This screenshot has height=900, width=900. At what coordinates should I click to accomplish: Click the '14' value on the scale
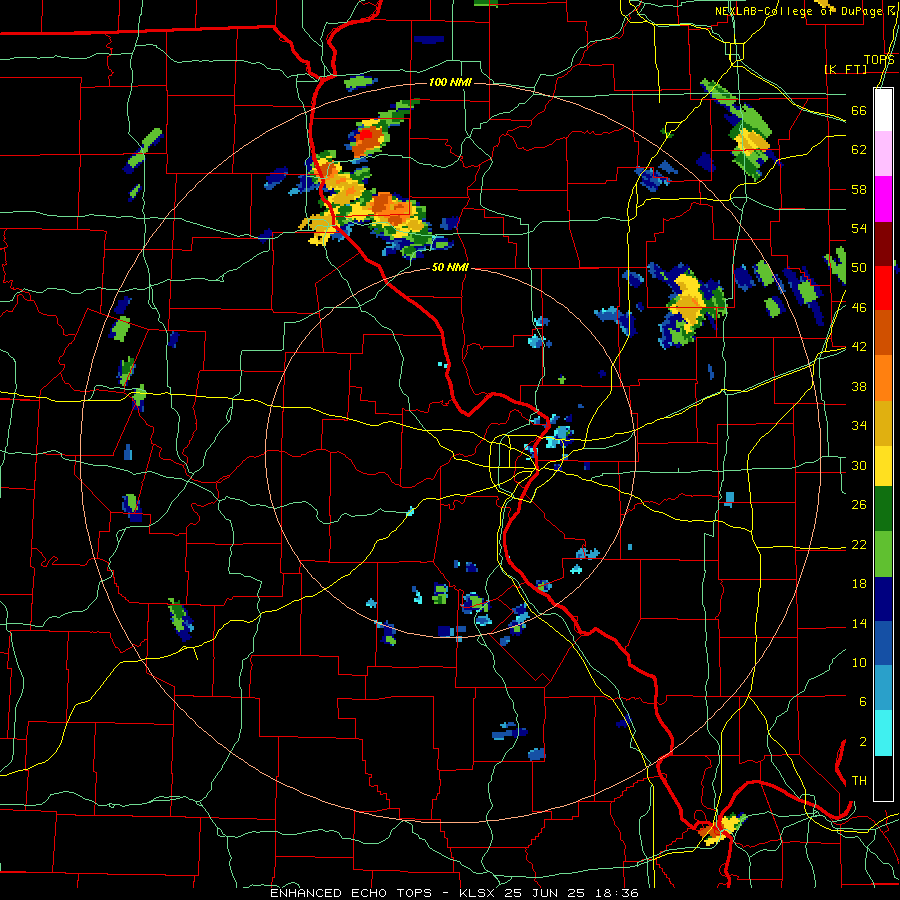(x=859, y=623)
